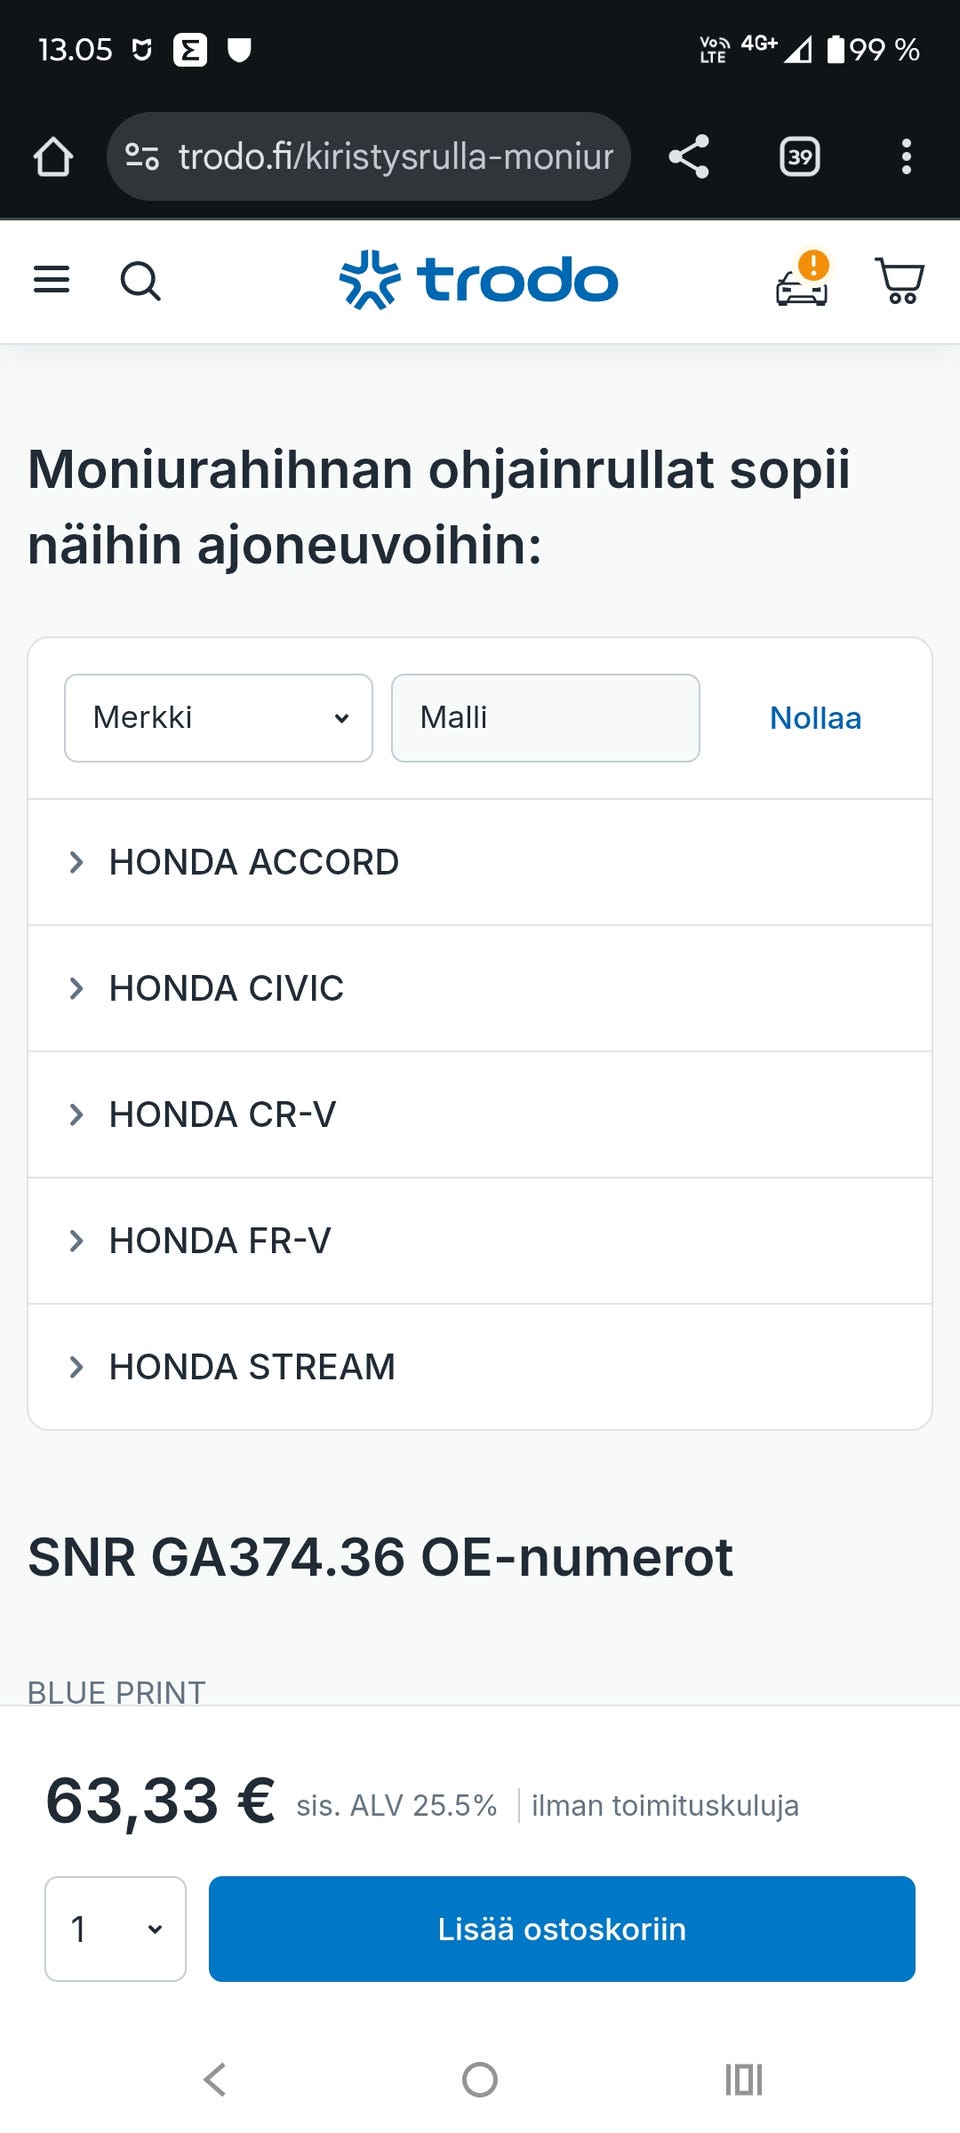
Task: Tap the browser home icon
Action: coord(53,157)
